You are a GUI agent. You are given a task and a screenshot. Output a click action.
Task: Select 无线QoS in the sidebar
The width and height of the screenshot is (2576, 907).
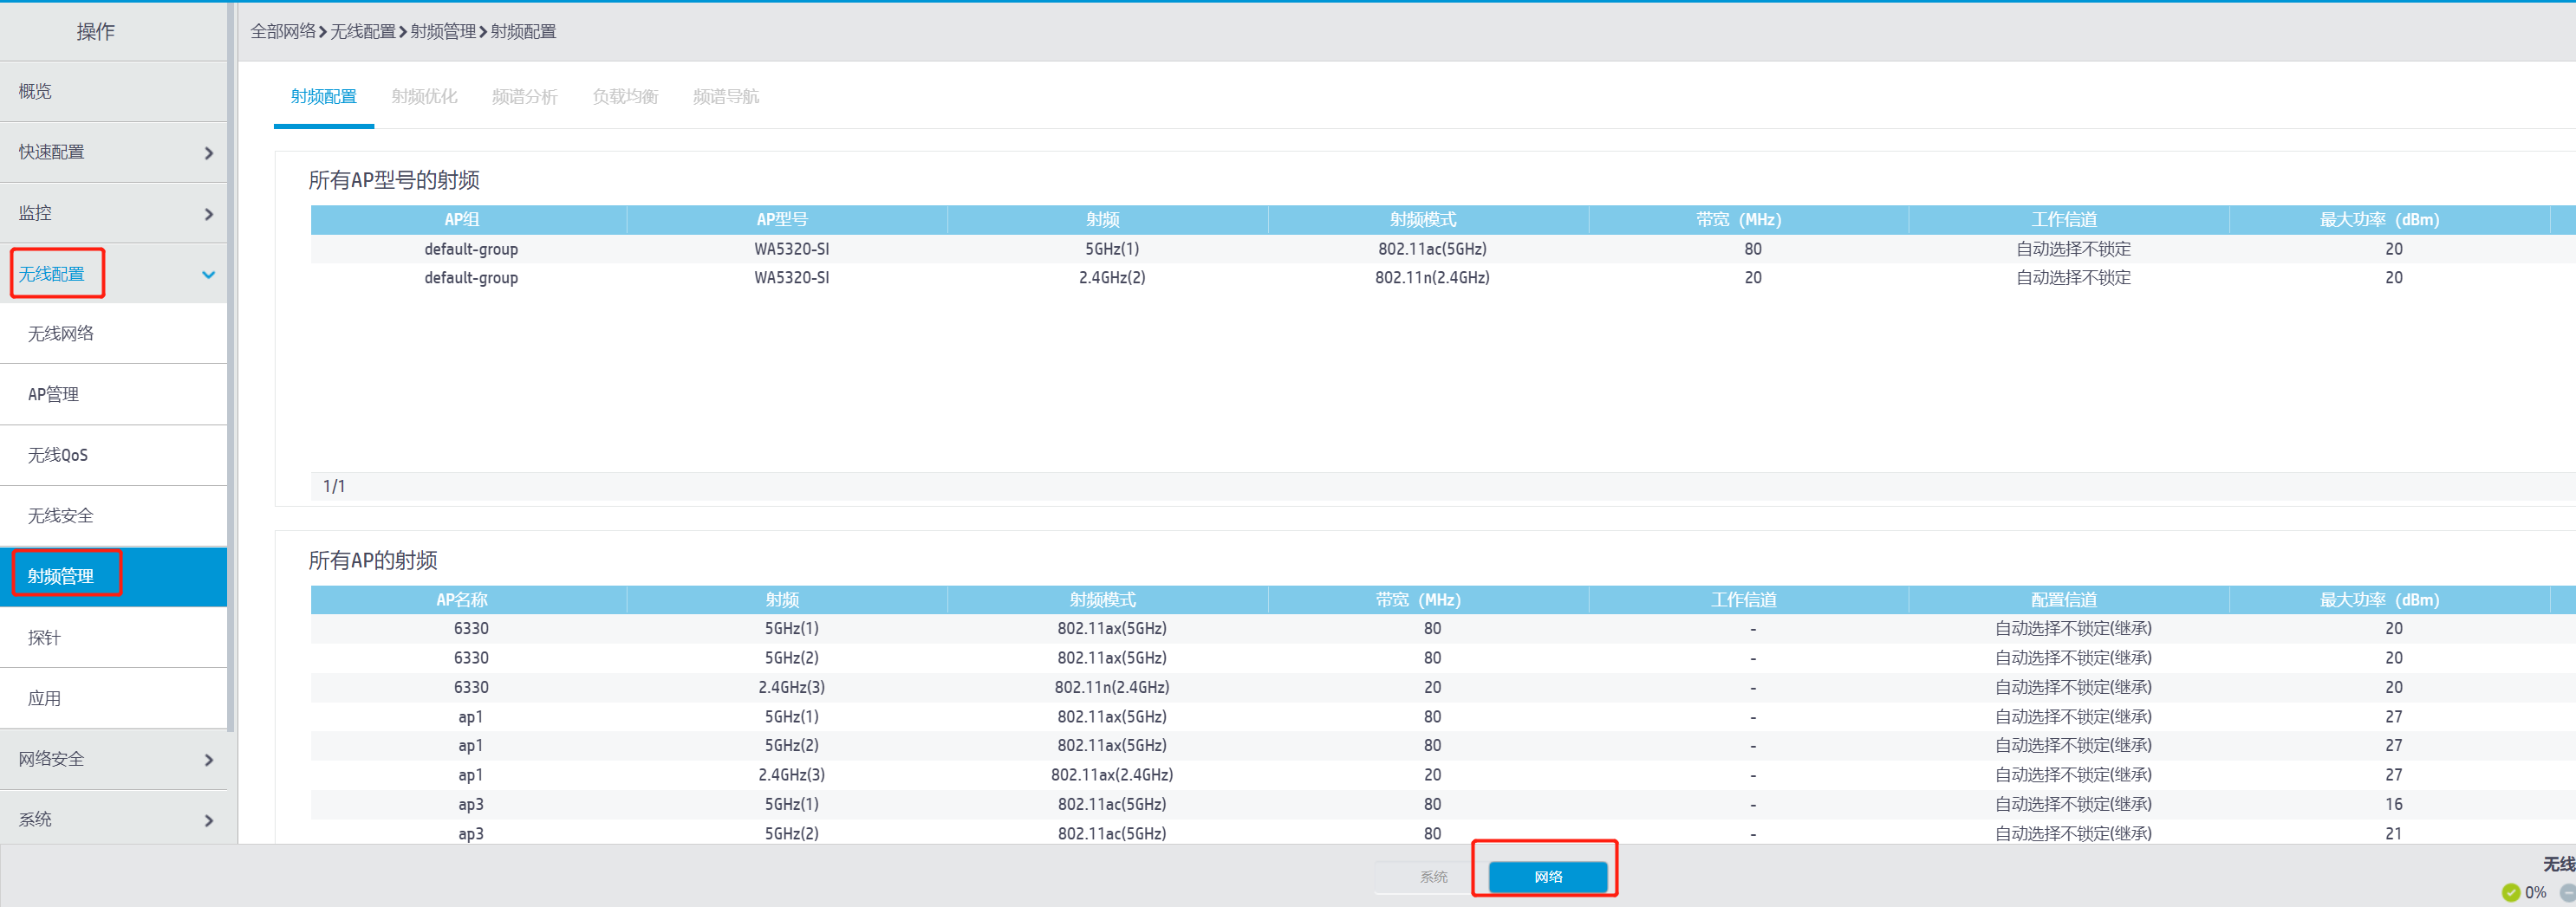pyautogui.click(x=113, y=456)
